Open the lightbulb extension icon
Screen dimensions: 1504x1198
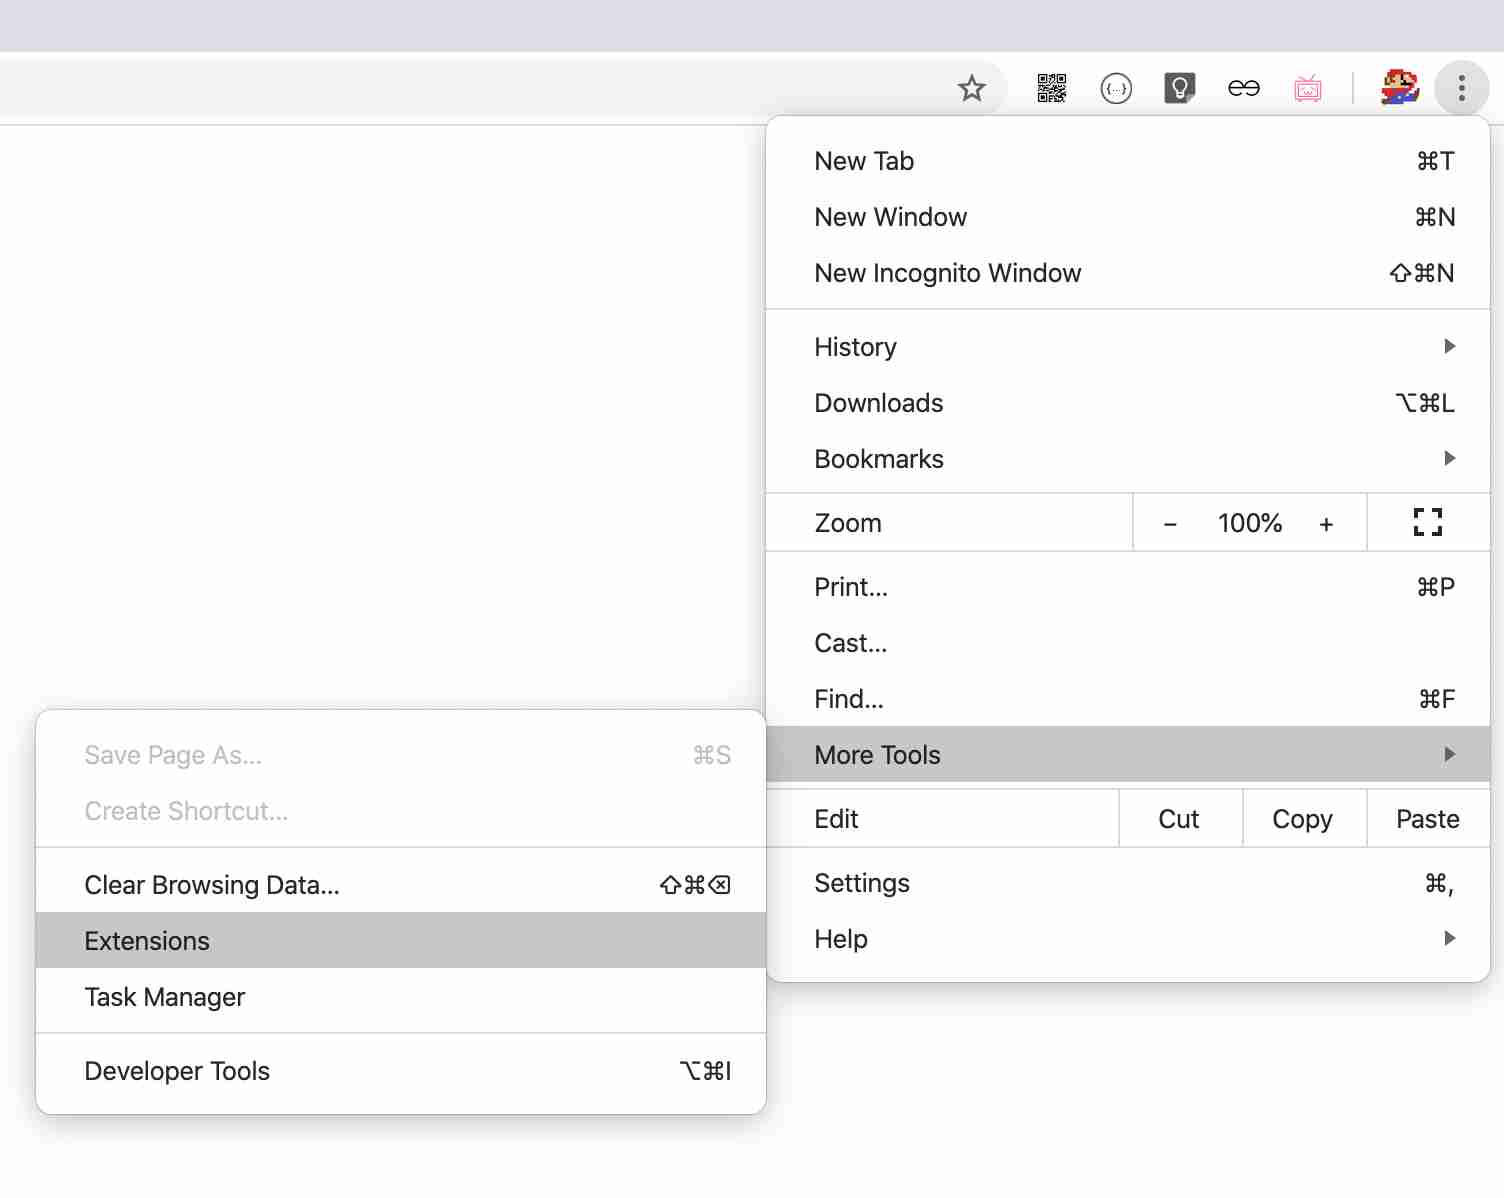click(x=1180, y=89)
